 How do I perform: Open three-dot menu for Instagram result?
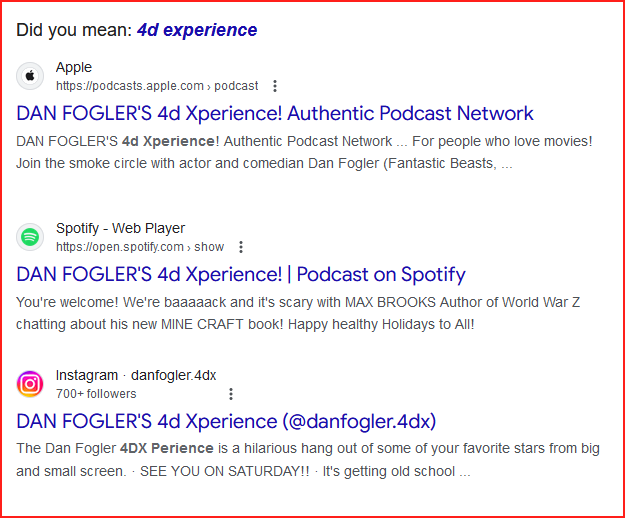point(231,394)
